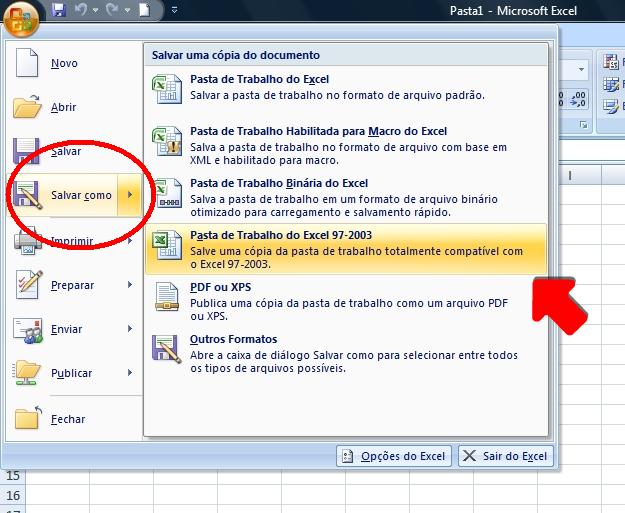Expand the Enviar submenu arrow
This screenshot has width=625, height=513.
[130, 328]
